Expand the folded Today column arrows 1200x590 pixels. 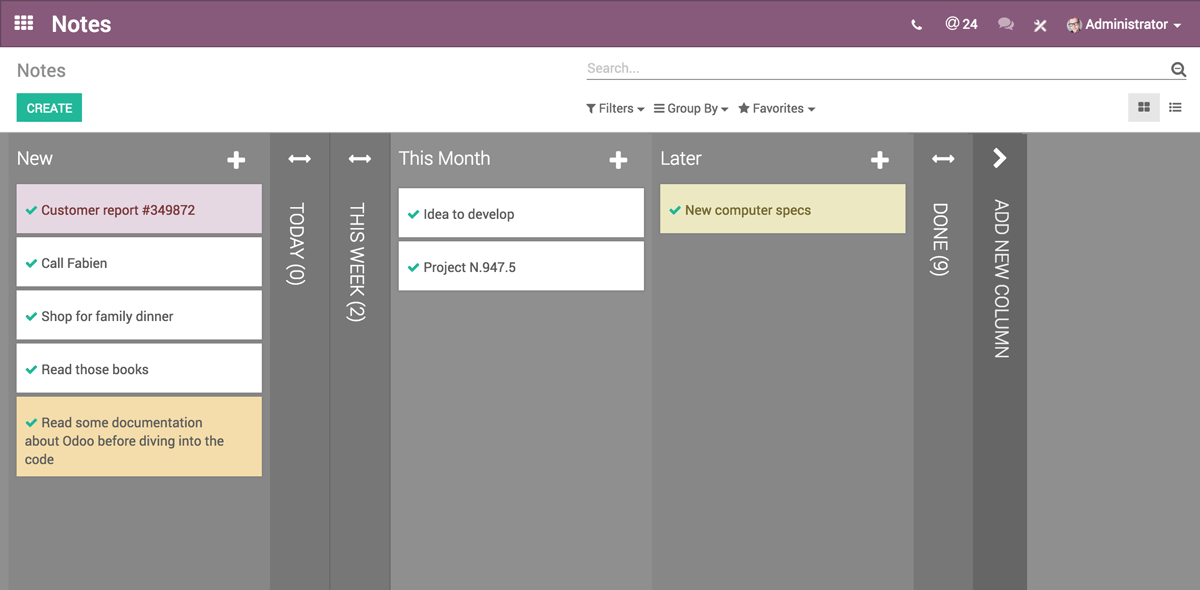pyautogui.click(x=299, y=159)
